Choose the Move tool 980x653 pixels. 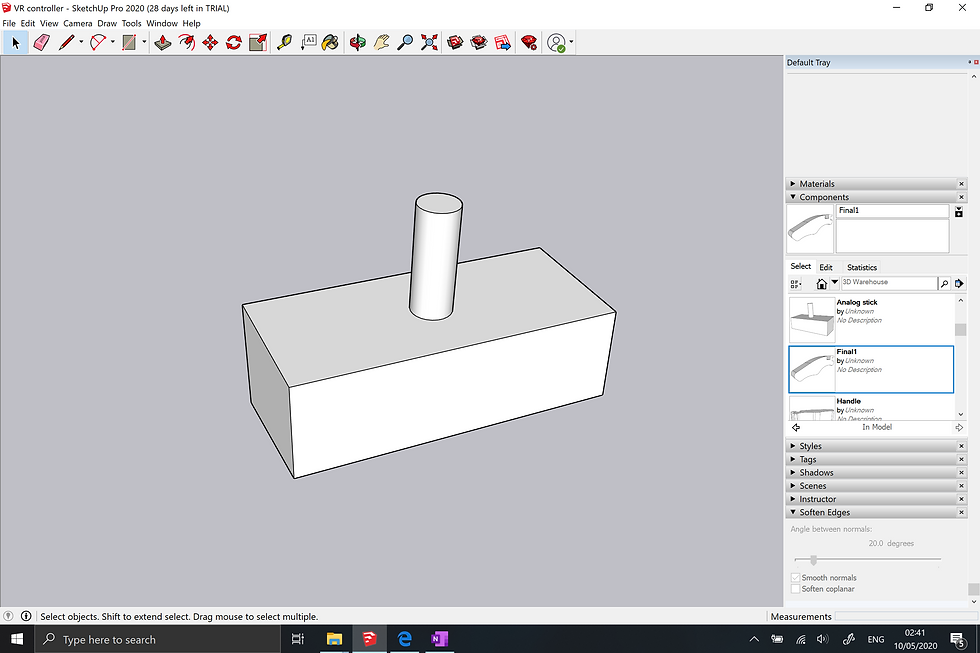[x=210, y=42]
